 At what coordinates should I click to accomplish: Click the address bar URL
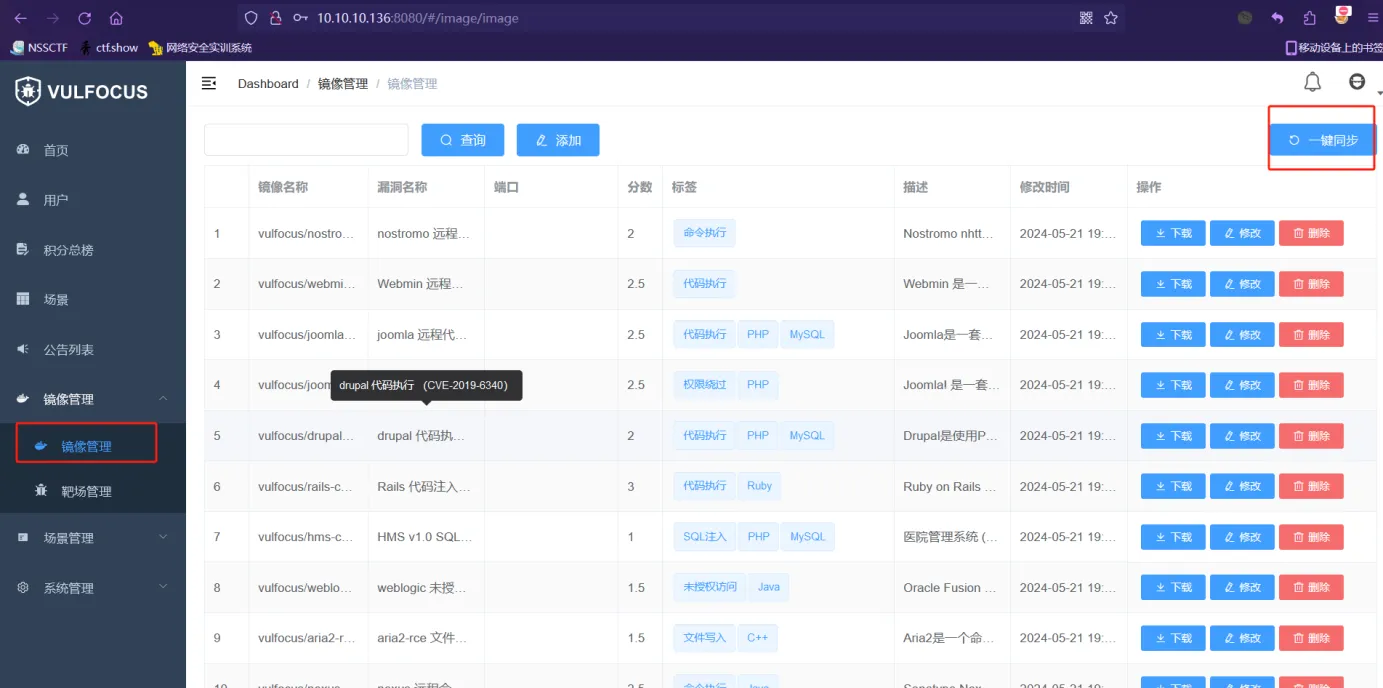click(417, 18)
